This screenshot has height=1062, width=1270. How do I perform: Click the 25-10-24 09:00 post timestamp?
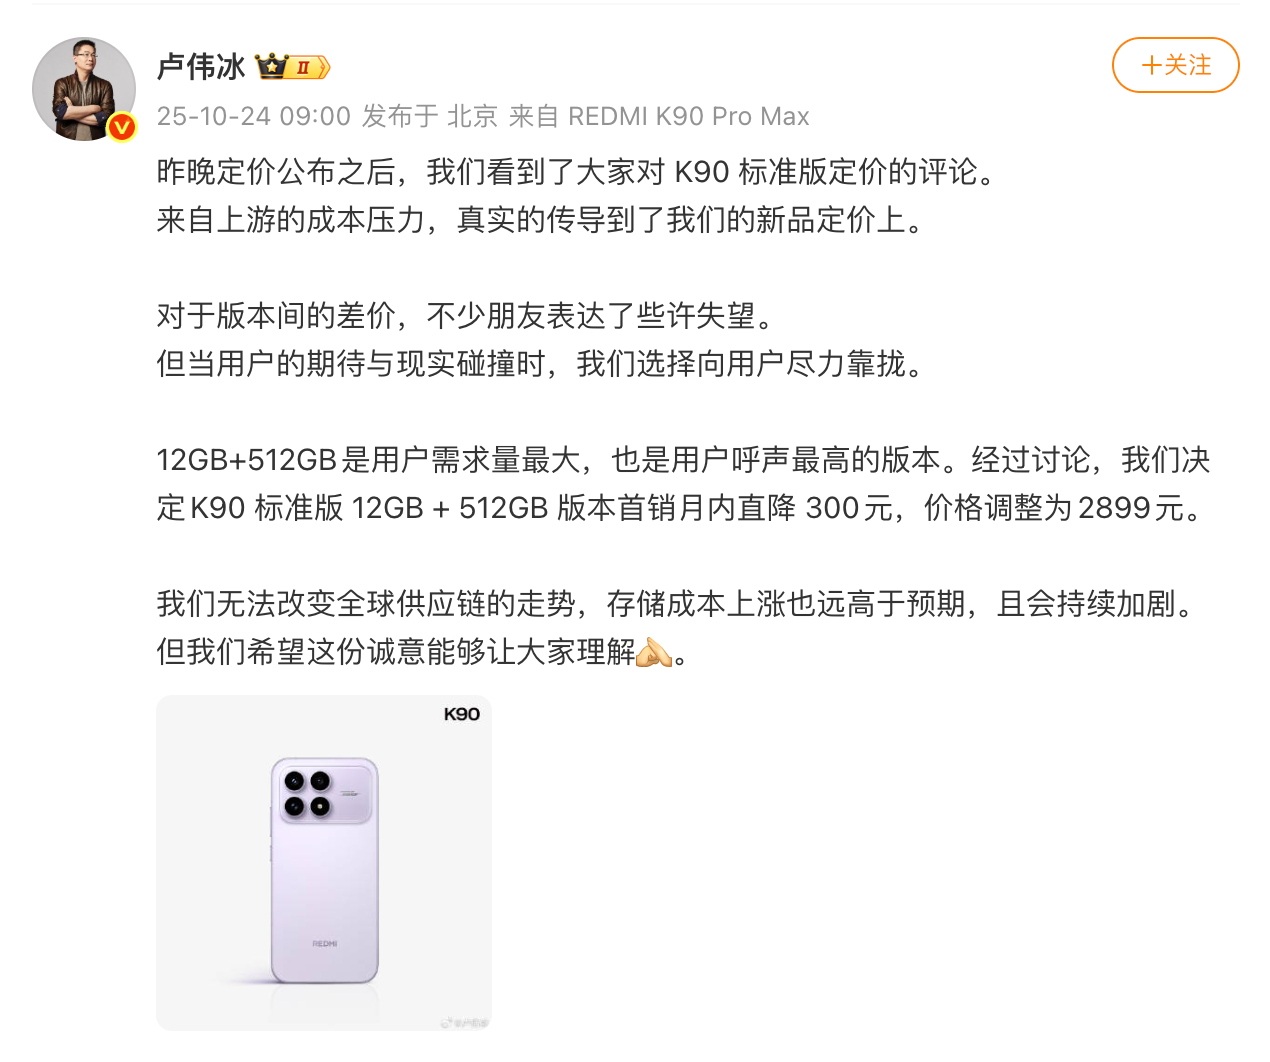(x=254, y=117)
